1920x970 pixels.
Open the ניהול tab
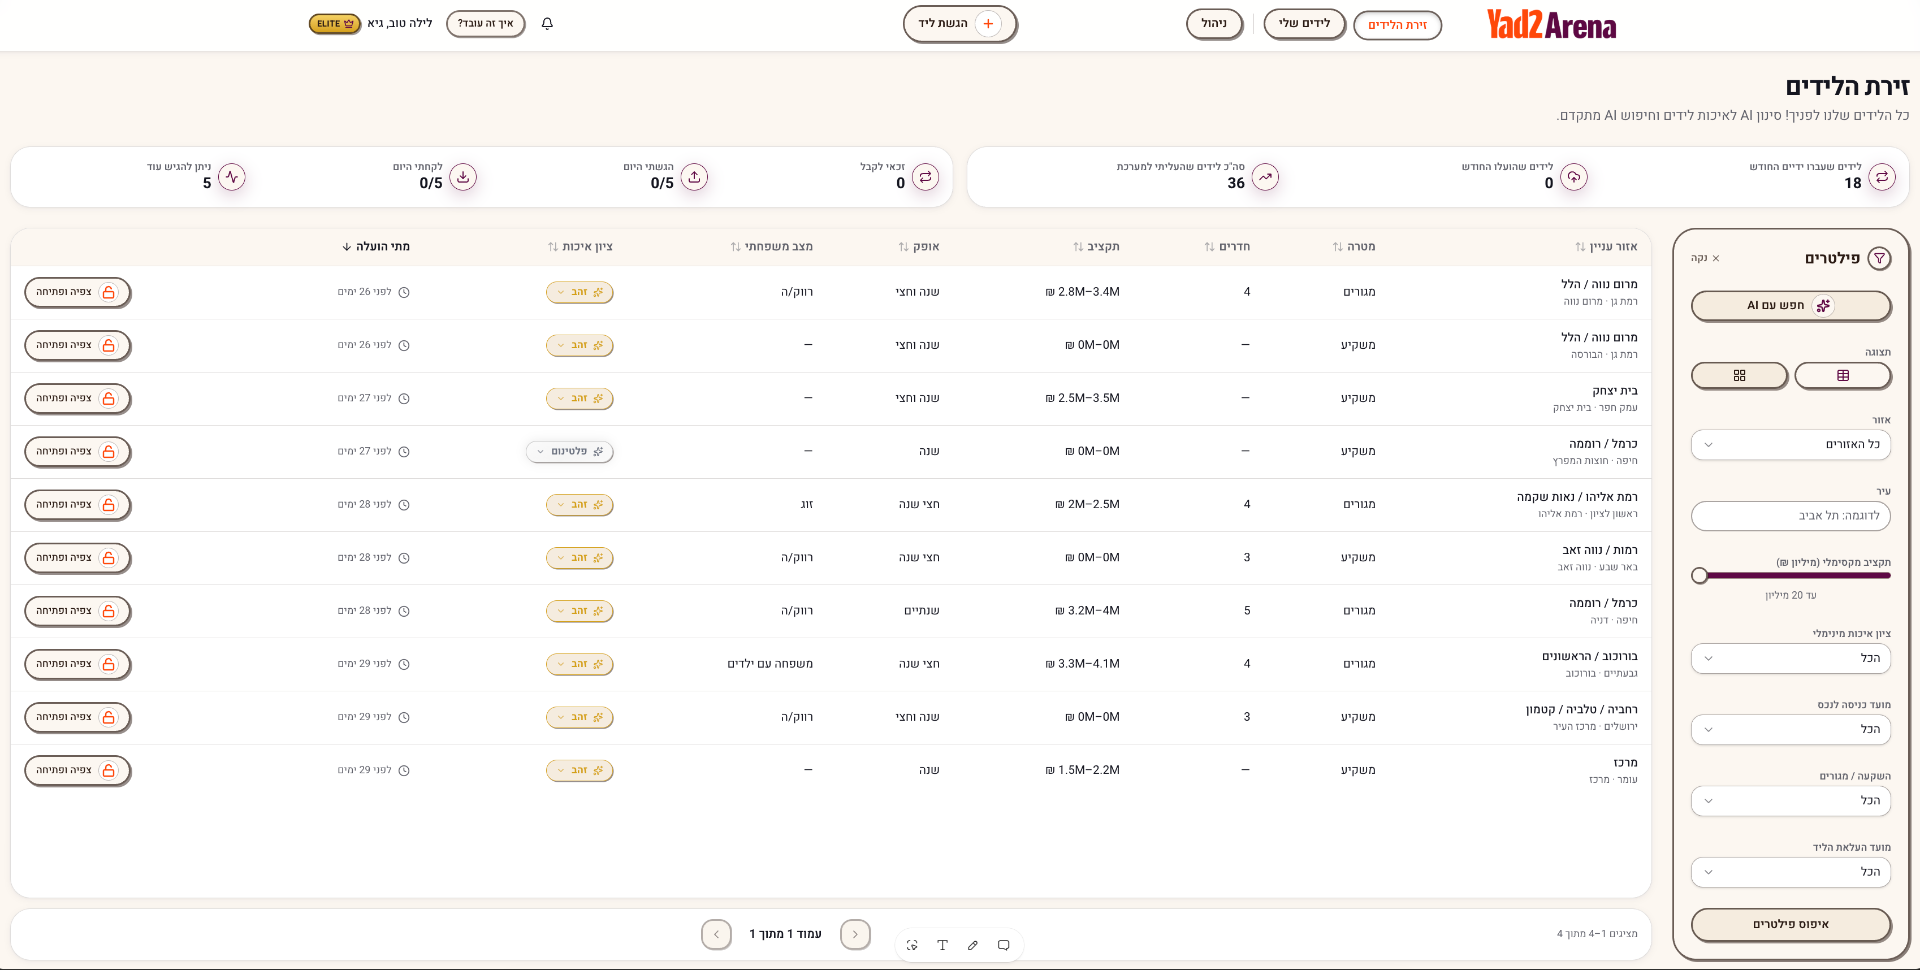1214,24
